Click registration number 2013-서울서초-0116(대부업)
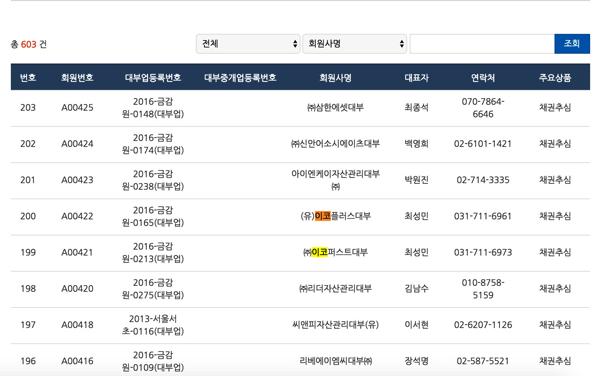The width and height of the screenshot is (599, 376). pyautogui.click(x=153, y=325)
